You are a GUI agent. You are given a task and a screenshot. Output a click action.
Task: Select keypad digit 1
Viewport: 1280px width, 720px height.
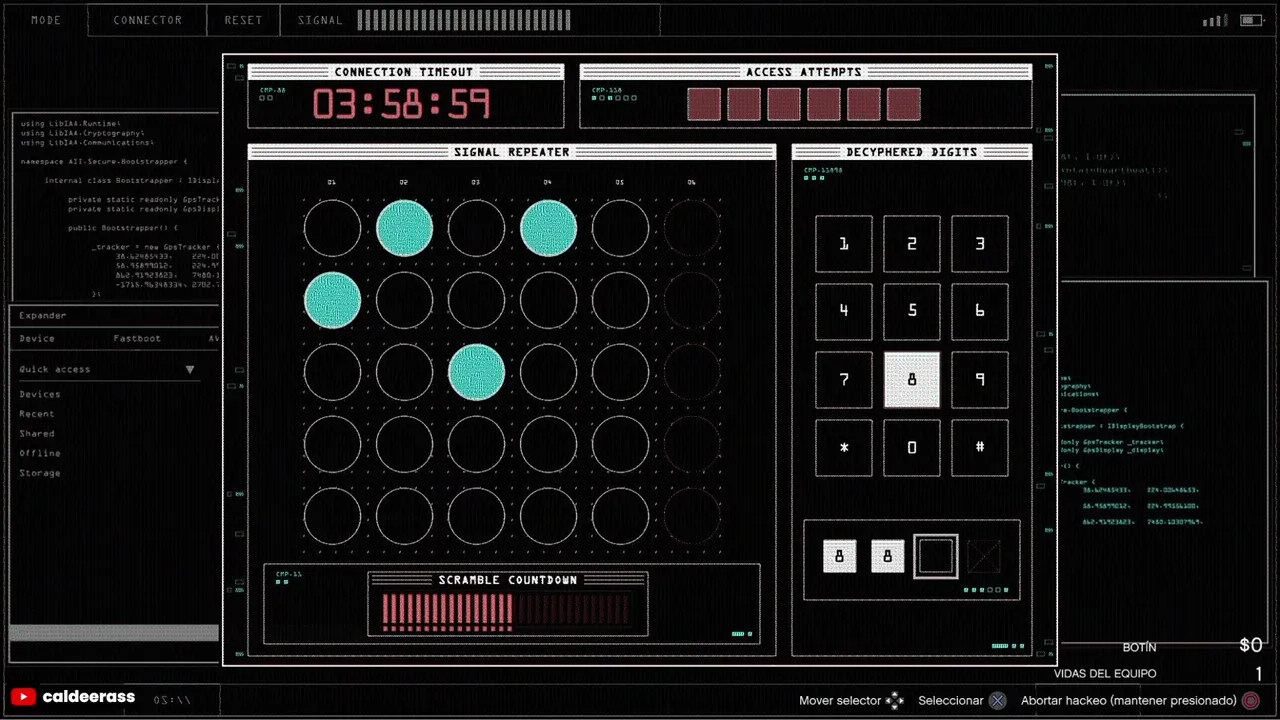tap(844, 244)
